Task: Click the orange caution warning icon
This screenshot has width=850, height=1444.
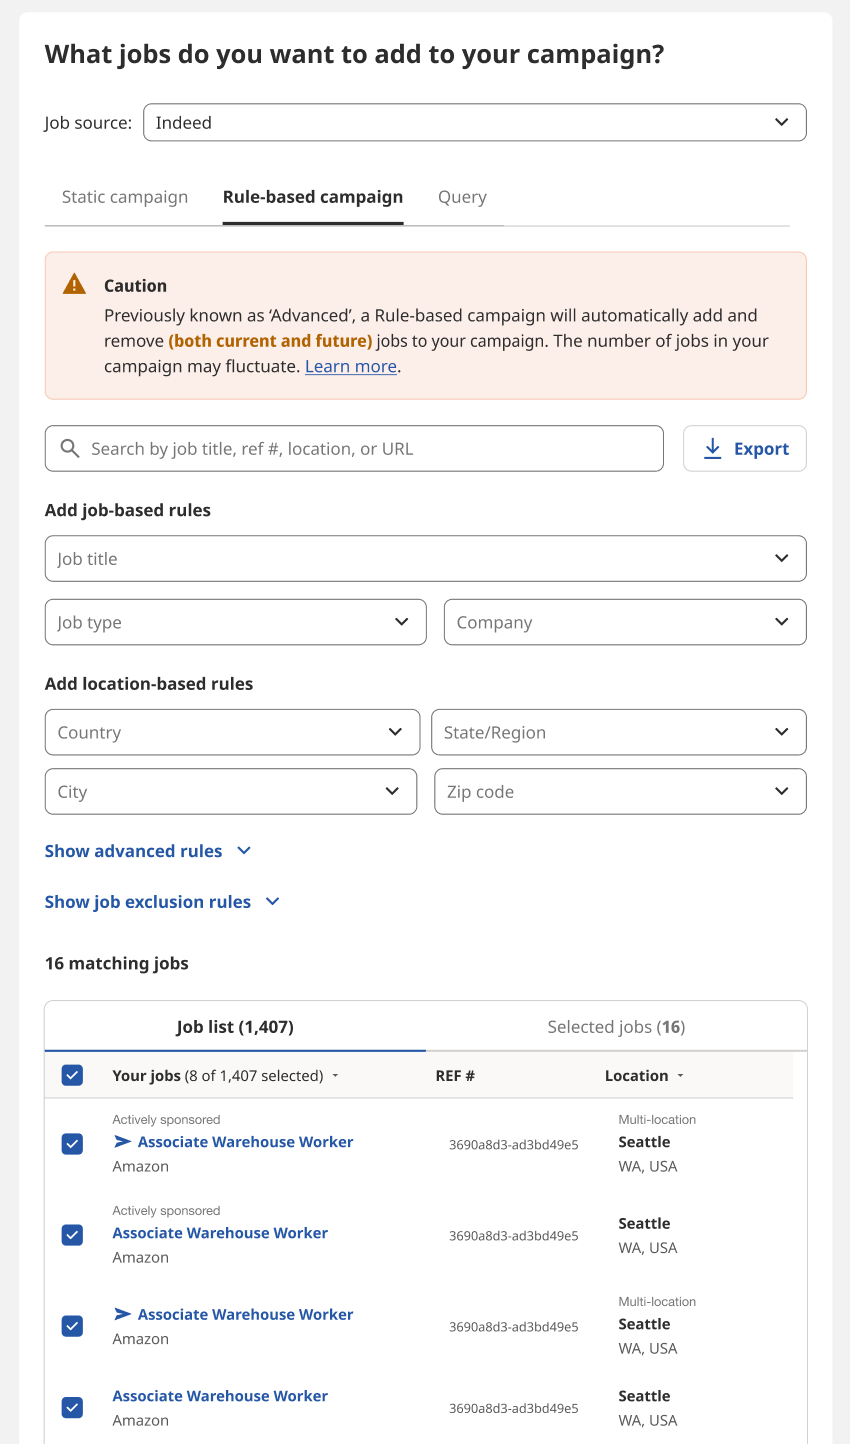Action: point(75,285)
